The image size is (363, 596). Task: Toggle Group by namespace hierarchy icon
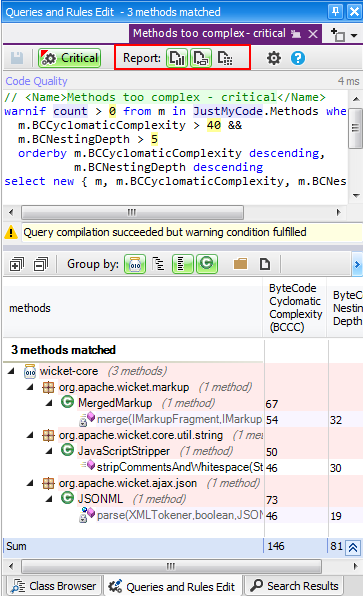click(x=158, y=264)
